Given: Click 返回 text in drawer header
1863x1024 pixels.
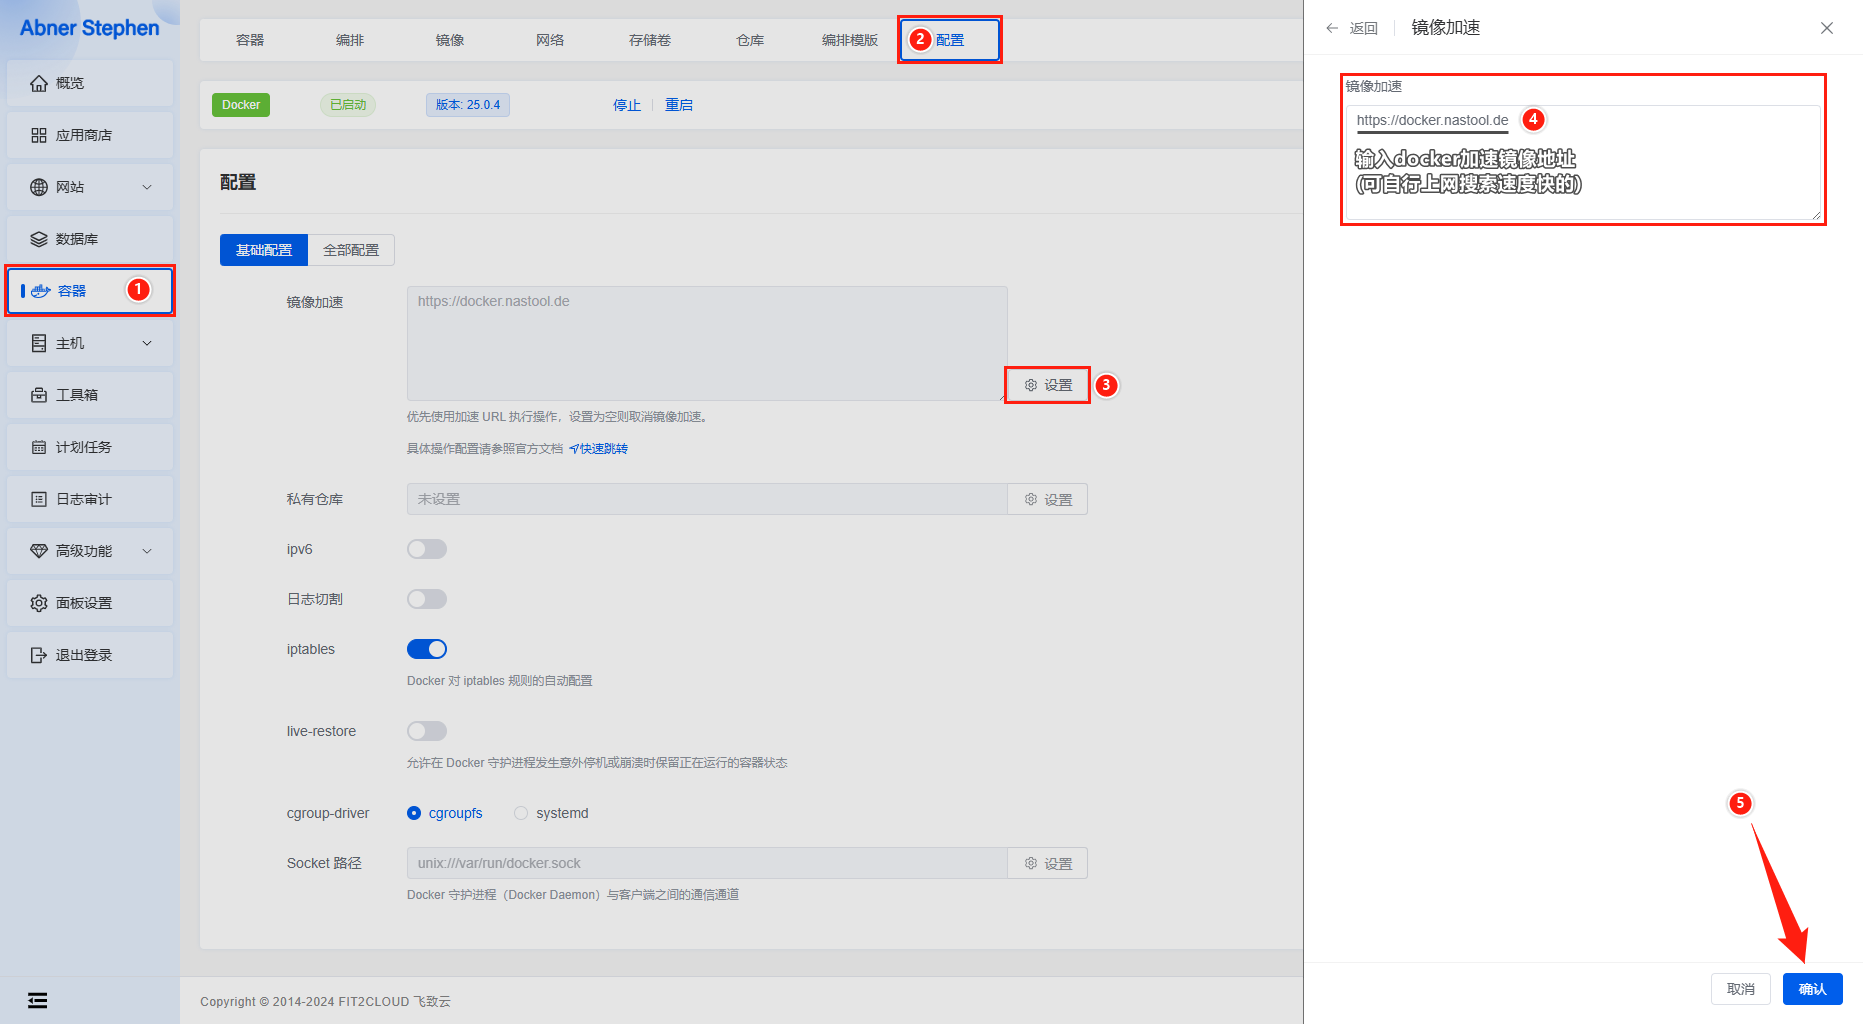Looking at the screenshot, I should (x=1363, y=28).
